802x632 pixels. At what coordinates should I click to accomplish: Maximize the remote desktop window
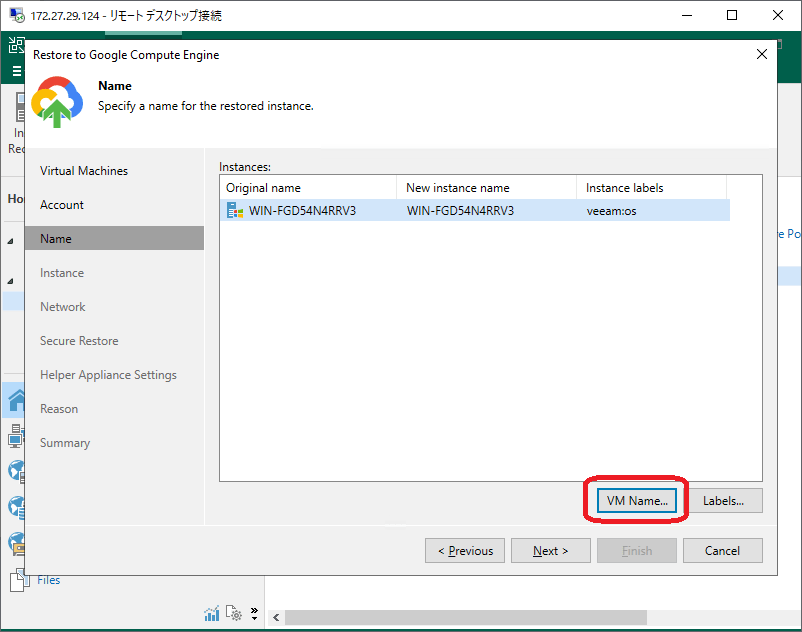(732, 15)
